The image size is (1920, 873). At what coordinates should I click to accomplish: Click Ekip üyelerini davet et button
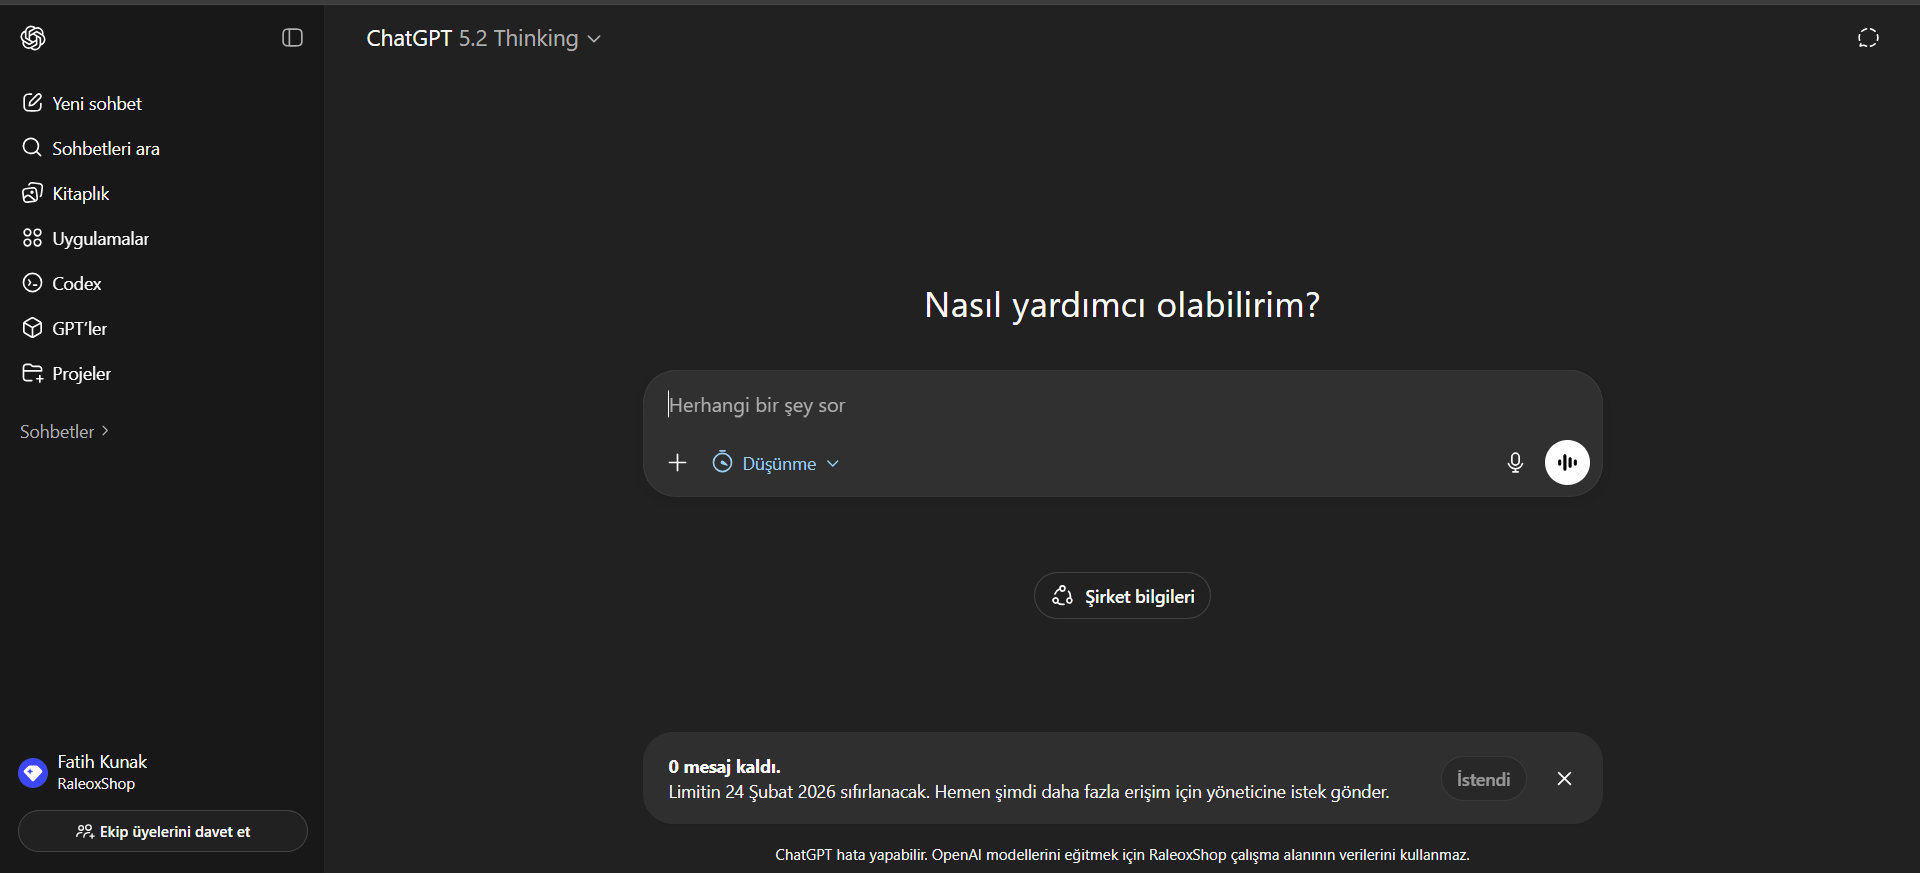[163, 831]
